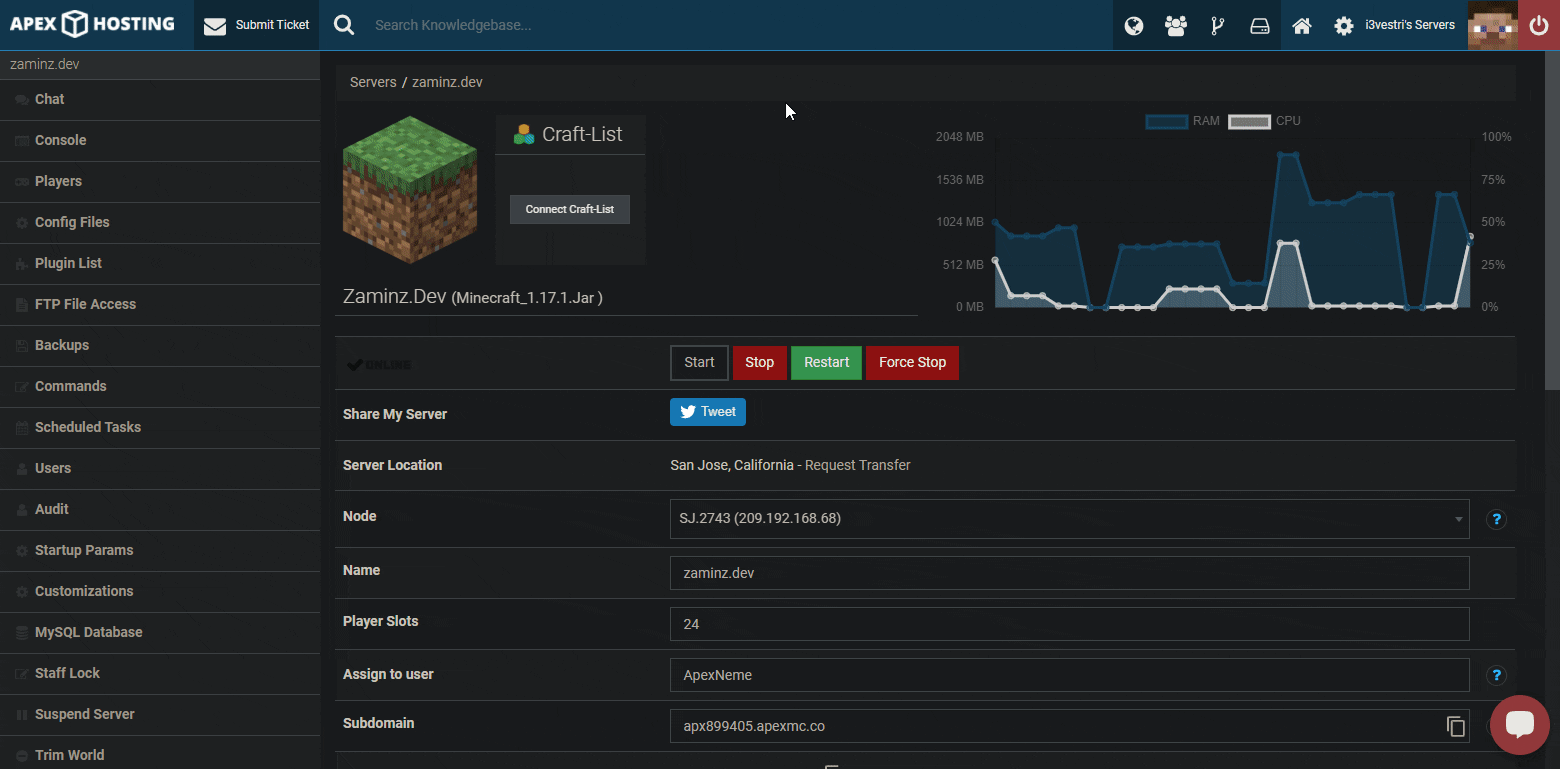Image resolution: width=1560 pixels, height=769 pixels.
Task: Open MySQL Database in the sidebar
Action: tap(160, 632)
